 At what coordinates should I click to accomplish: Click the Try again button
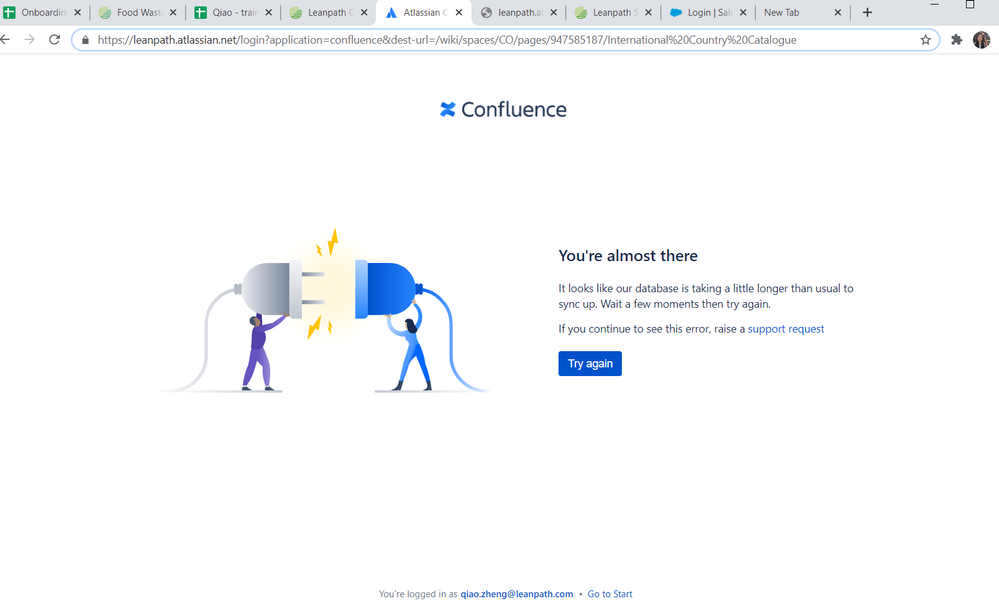[x=590, y=363]
